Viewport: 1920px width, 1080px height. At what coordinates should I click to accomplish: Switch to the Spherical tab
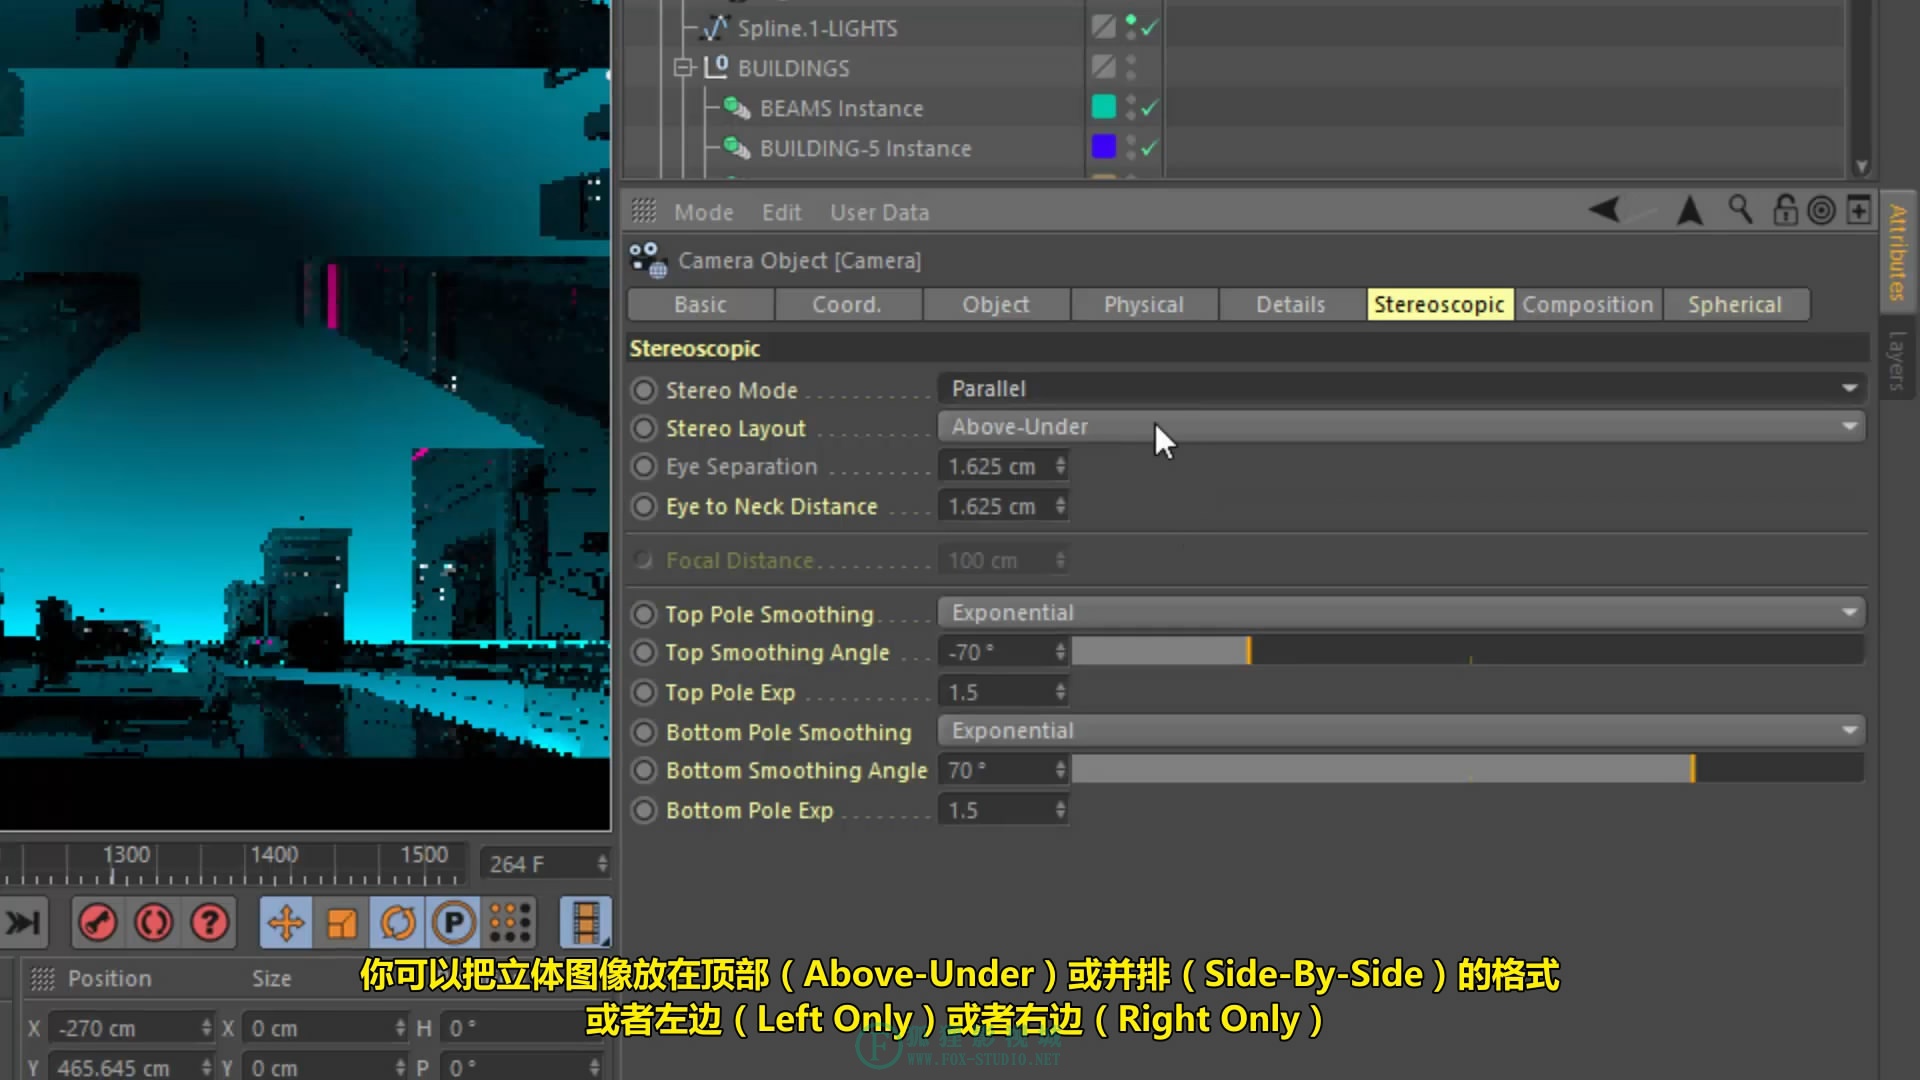coord(1736,305)
